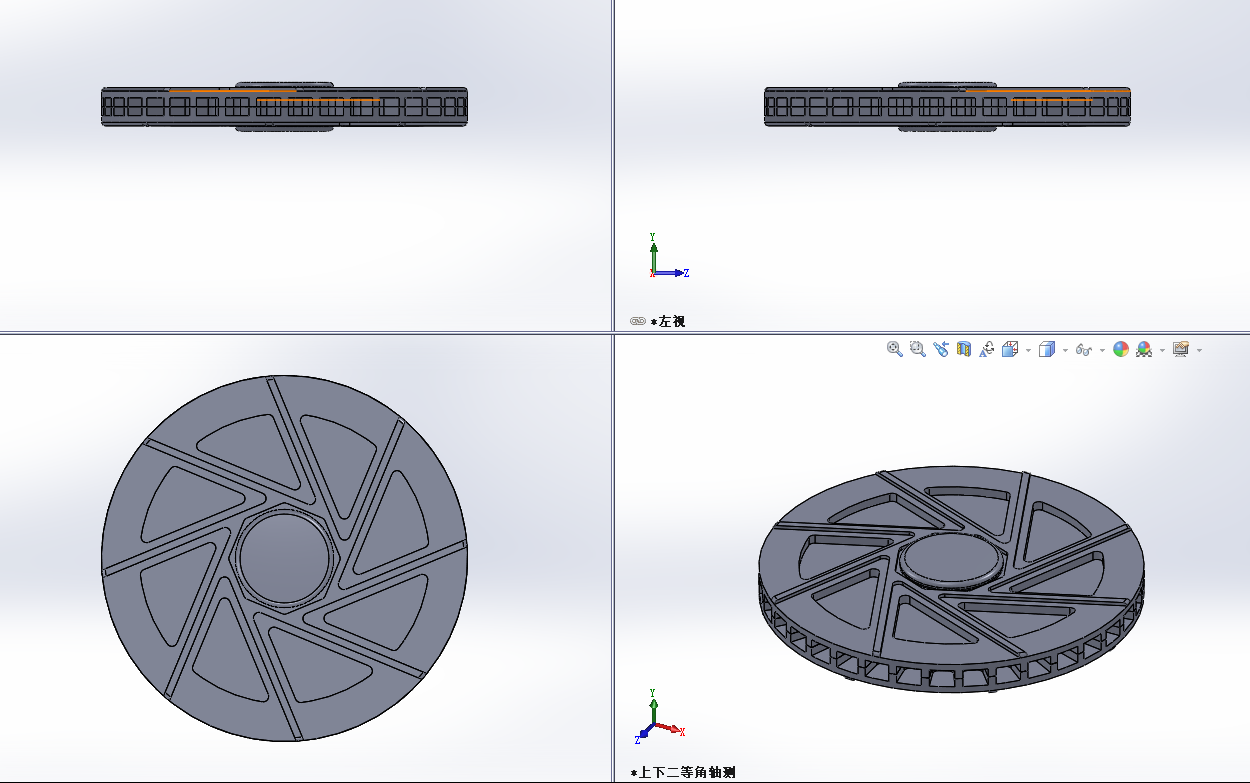
Task: Click the *上下二等角轴测 view label
Action: point(683,772)
